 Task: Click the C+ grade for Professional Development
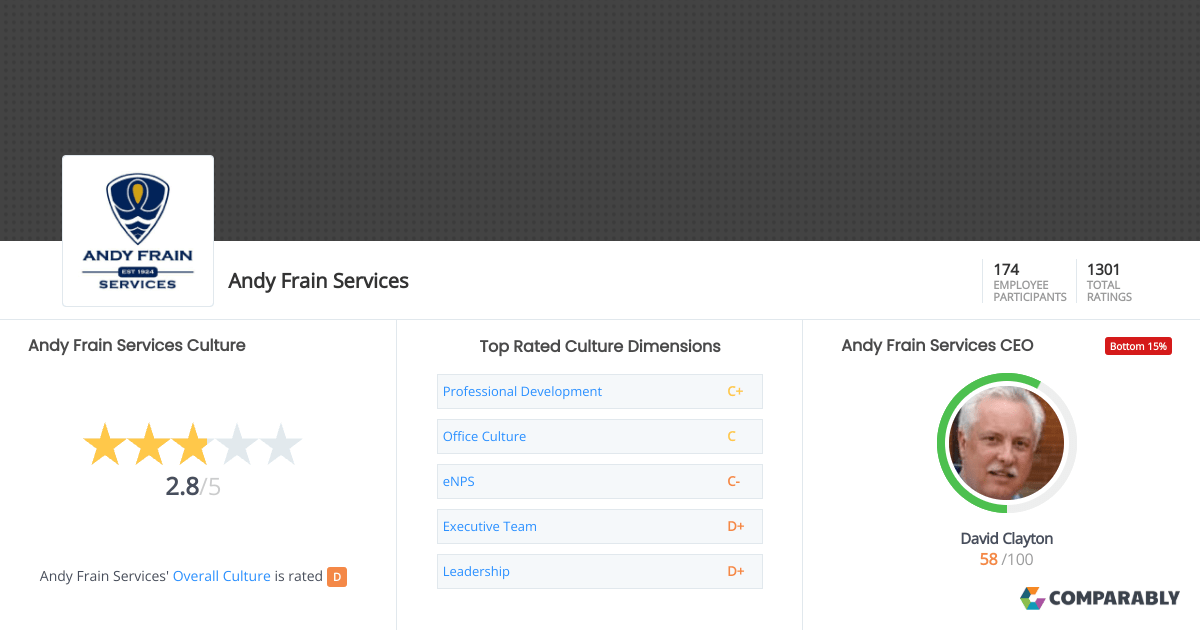pos(735,391)
